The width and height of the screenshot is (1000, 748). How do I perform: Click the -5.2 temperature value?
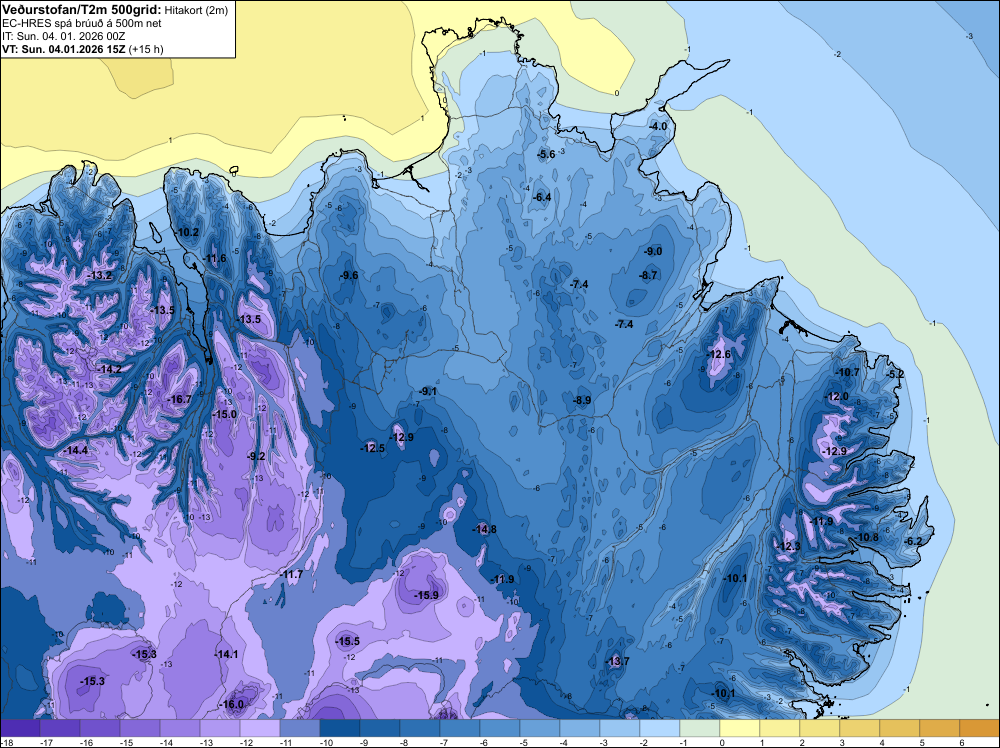tap(895, 374)
